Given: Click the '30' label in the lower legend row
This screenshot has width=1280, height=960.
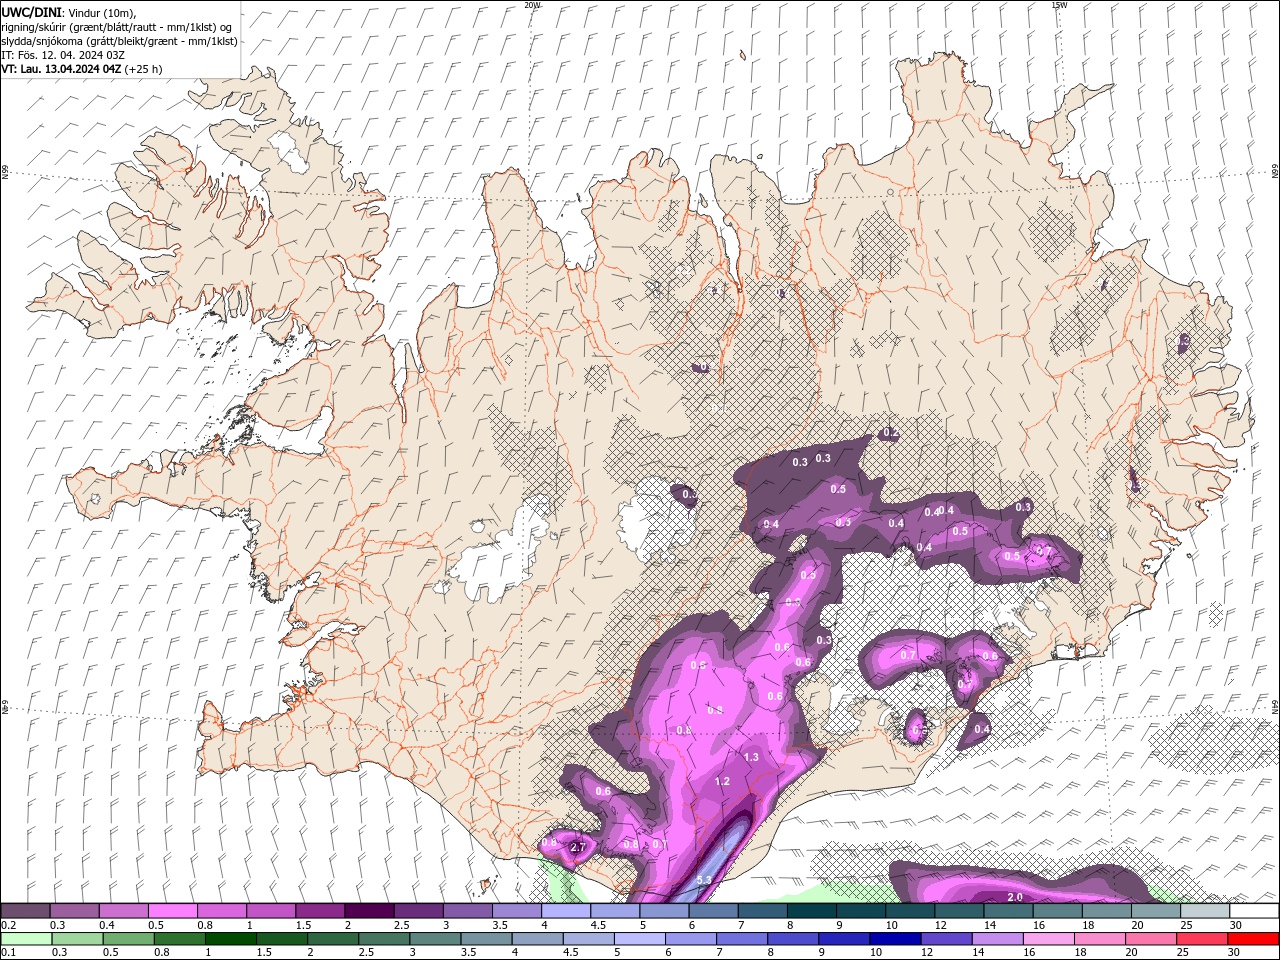Looking at the screenshot, I should click(1233, 953).
